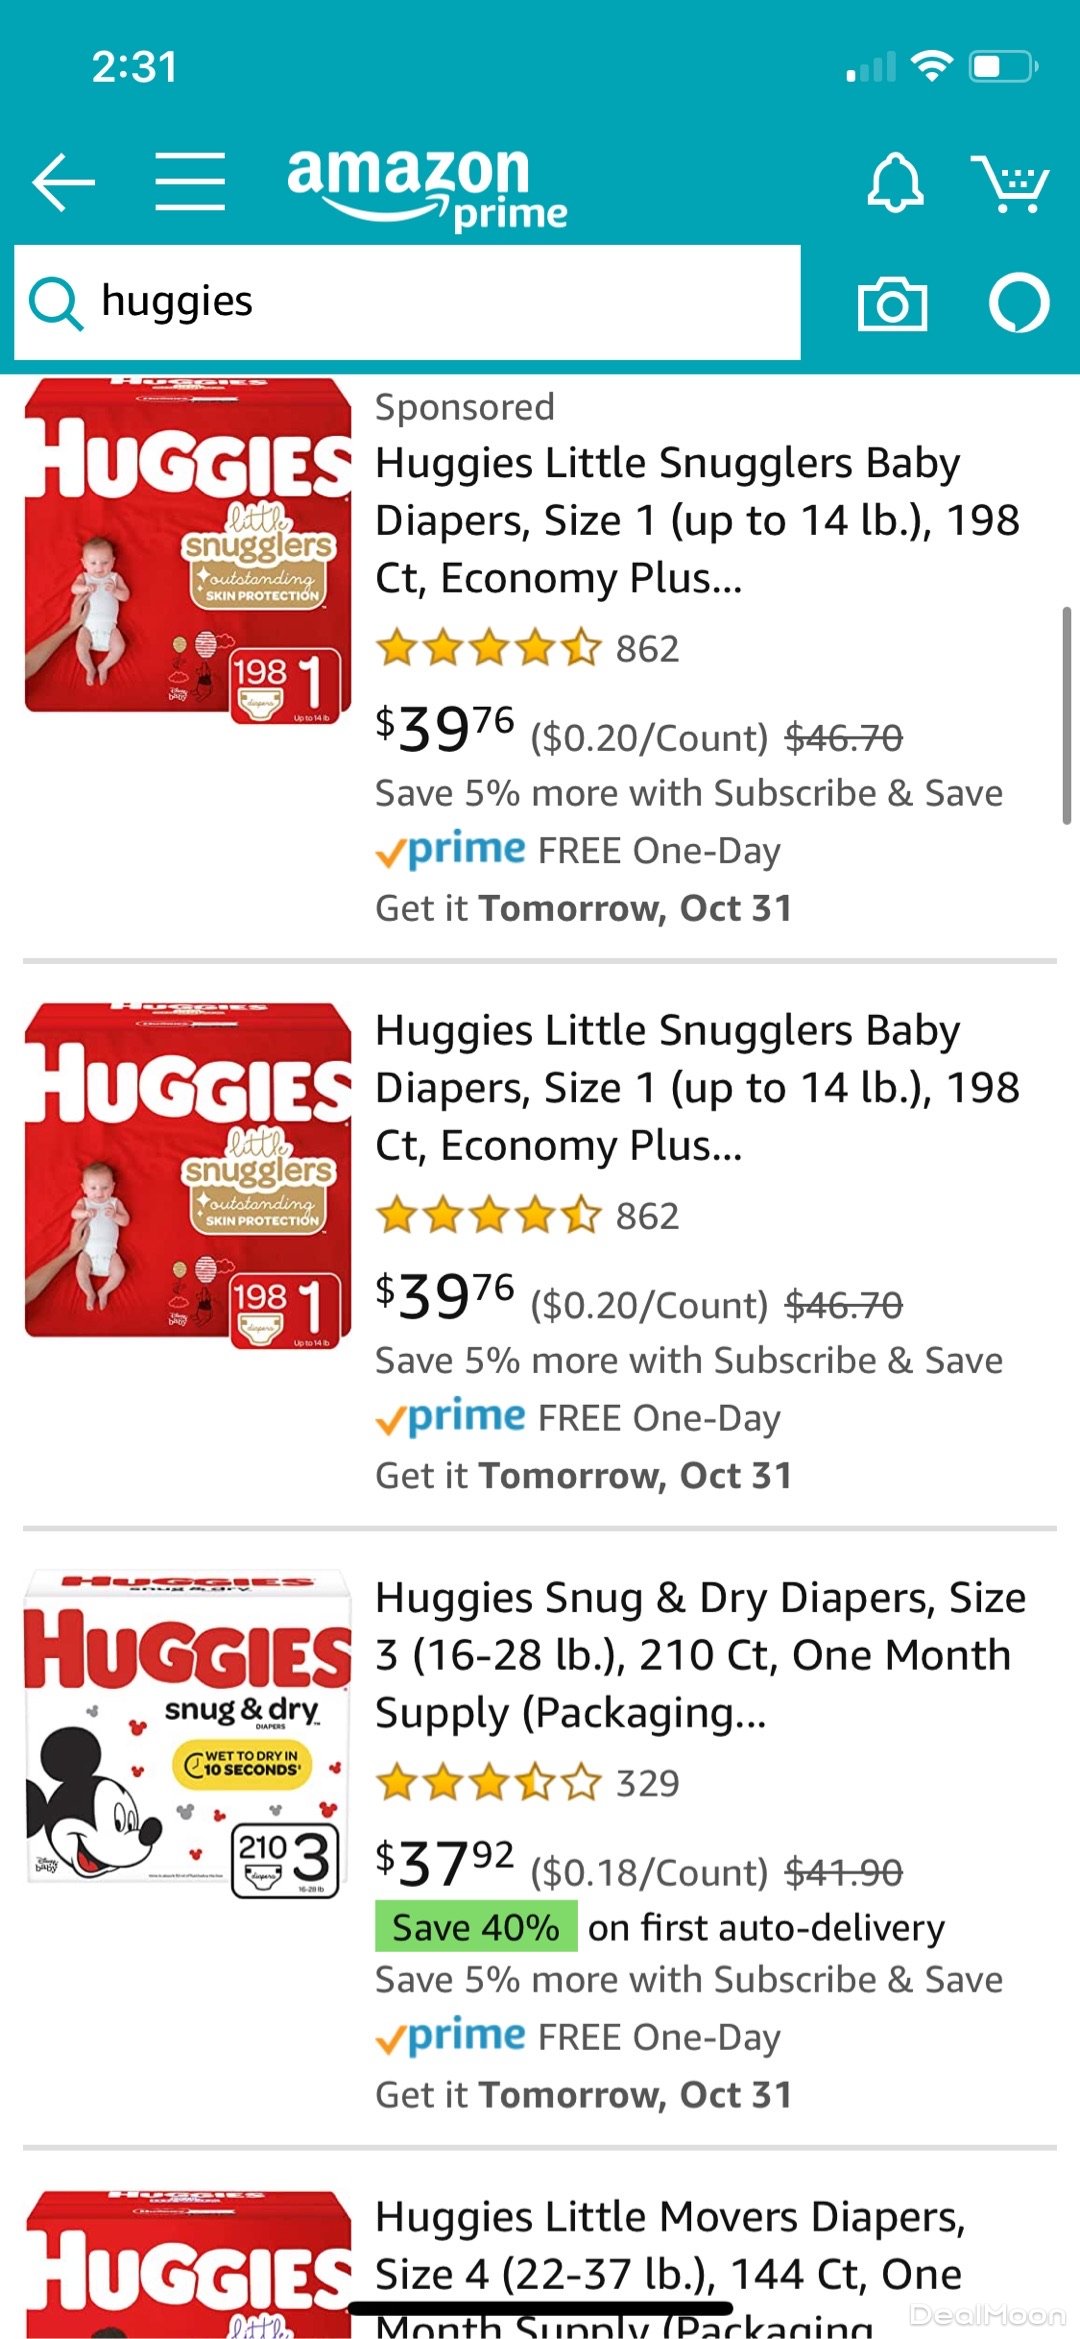
Task: Open the hamburger menu
Action: (190, 182)
